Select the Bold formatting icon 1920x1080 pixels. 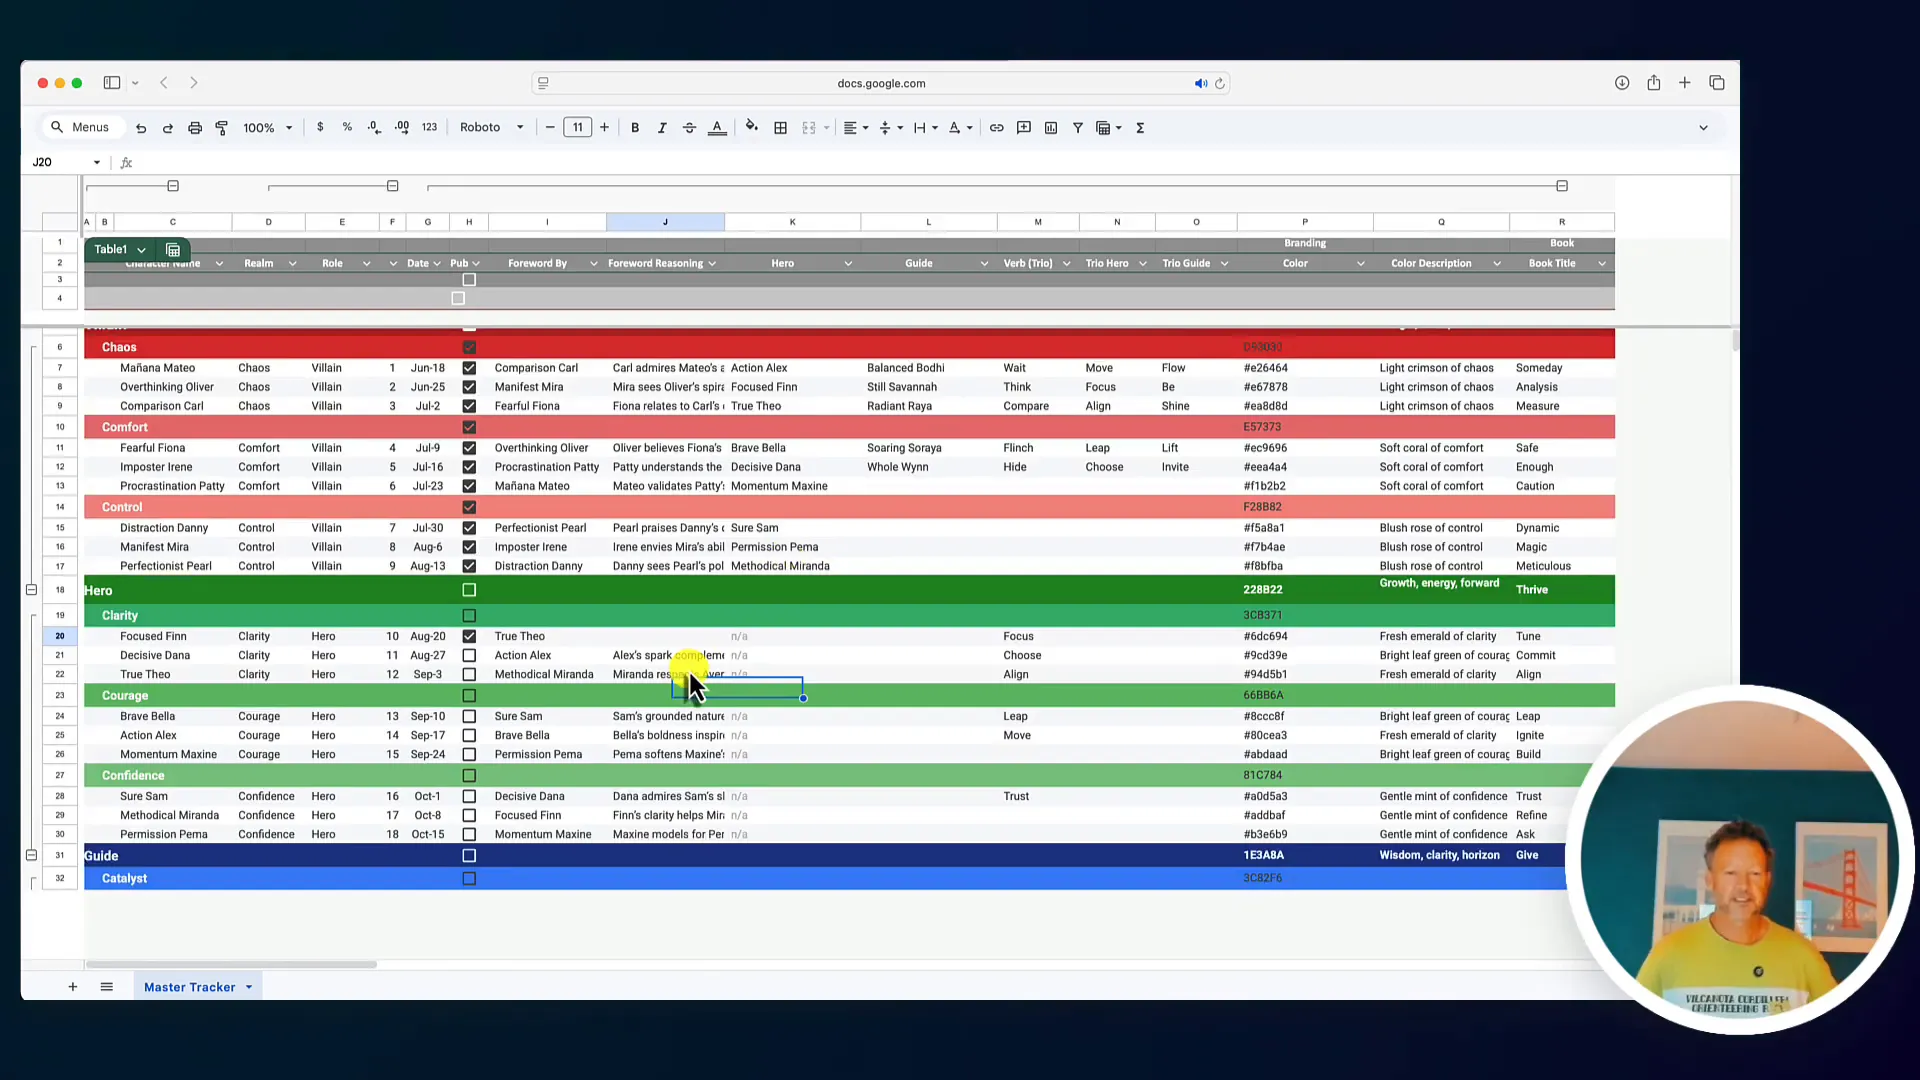pos(635,127)
